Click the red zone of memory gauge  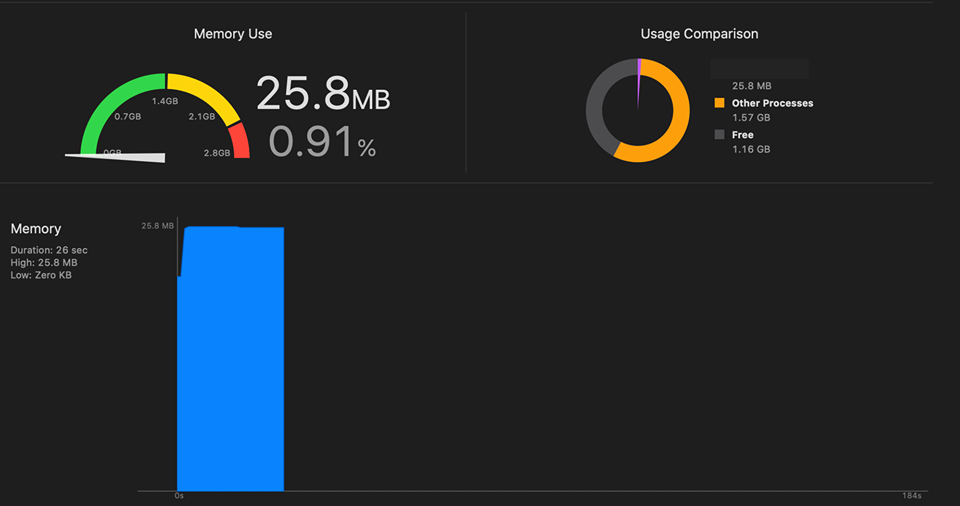click(x=239, y=141)
